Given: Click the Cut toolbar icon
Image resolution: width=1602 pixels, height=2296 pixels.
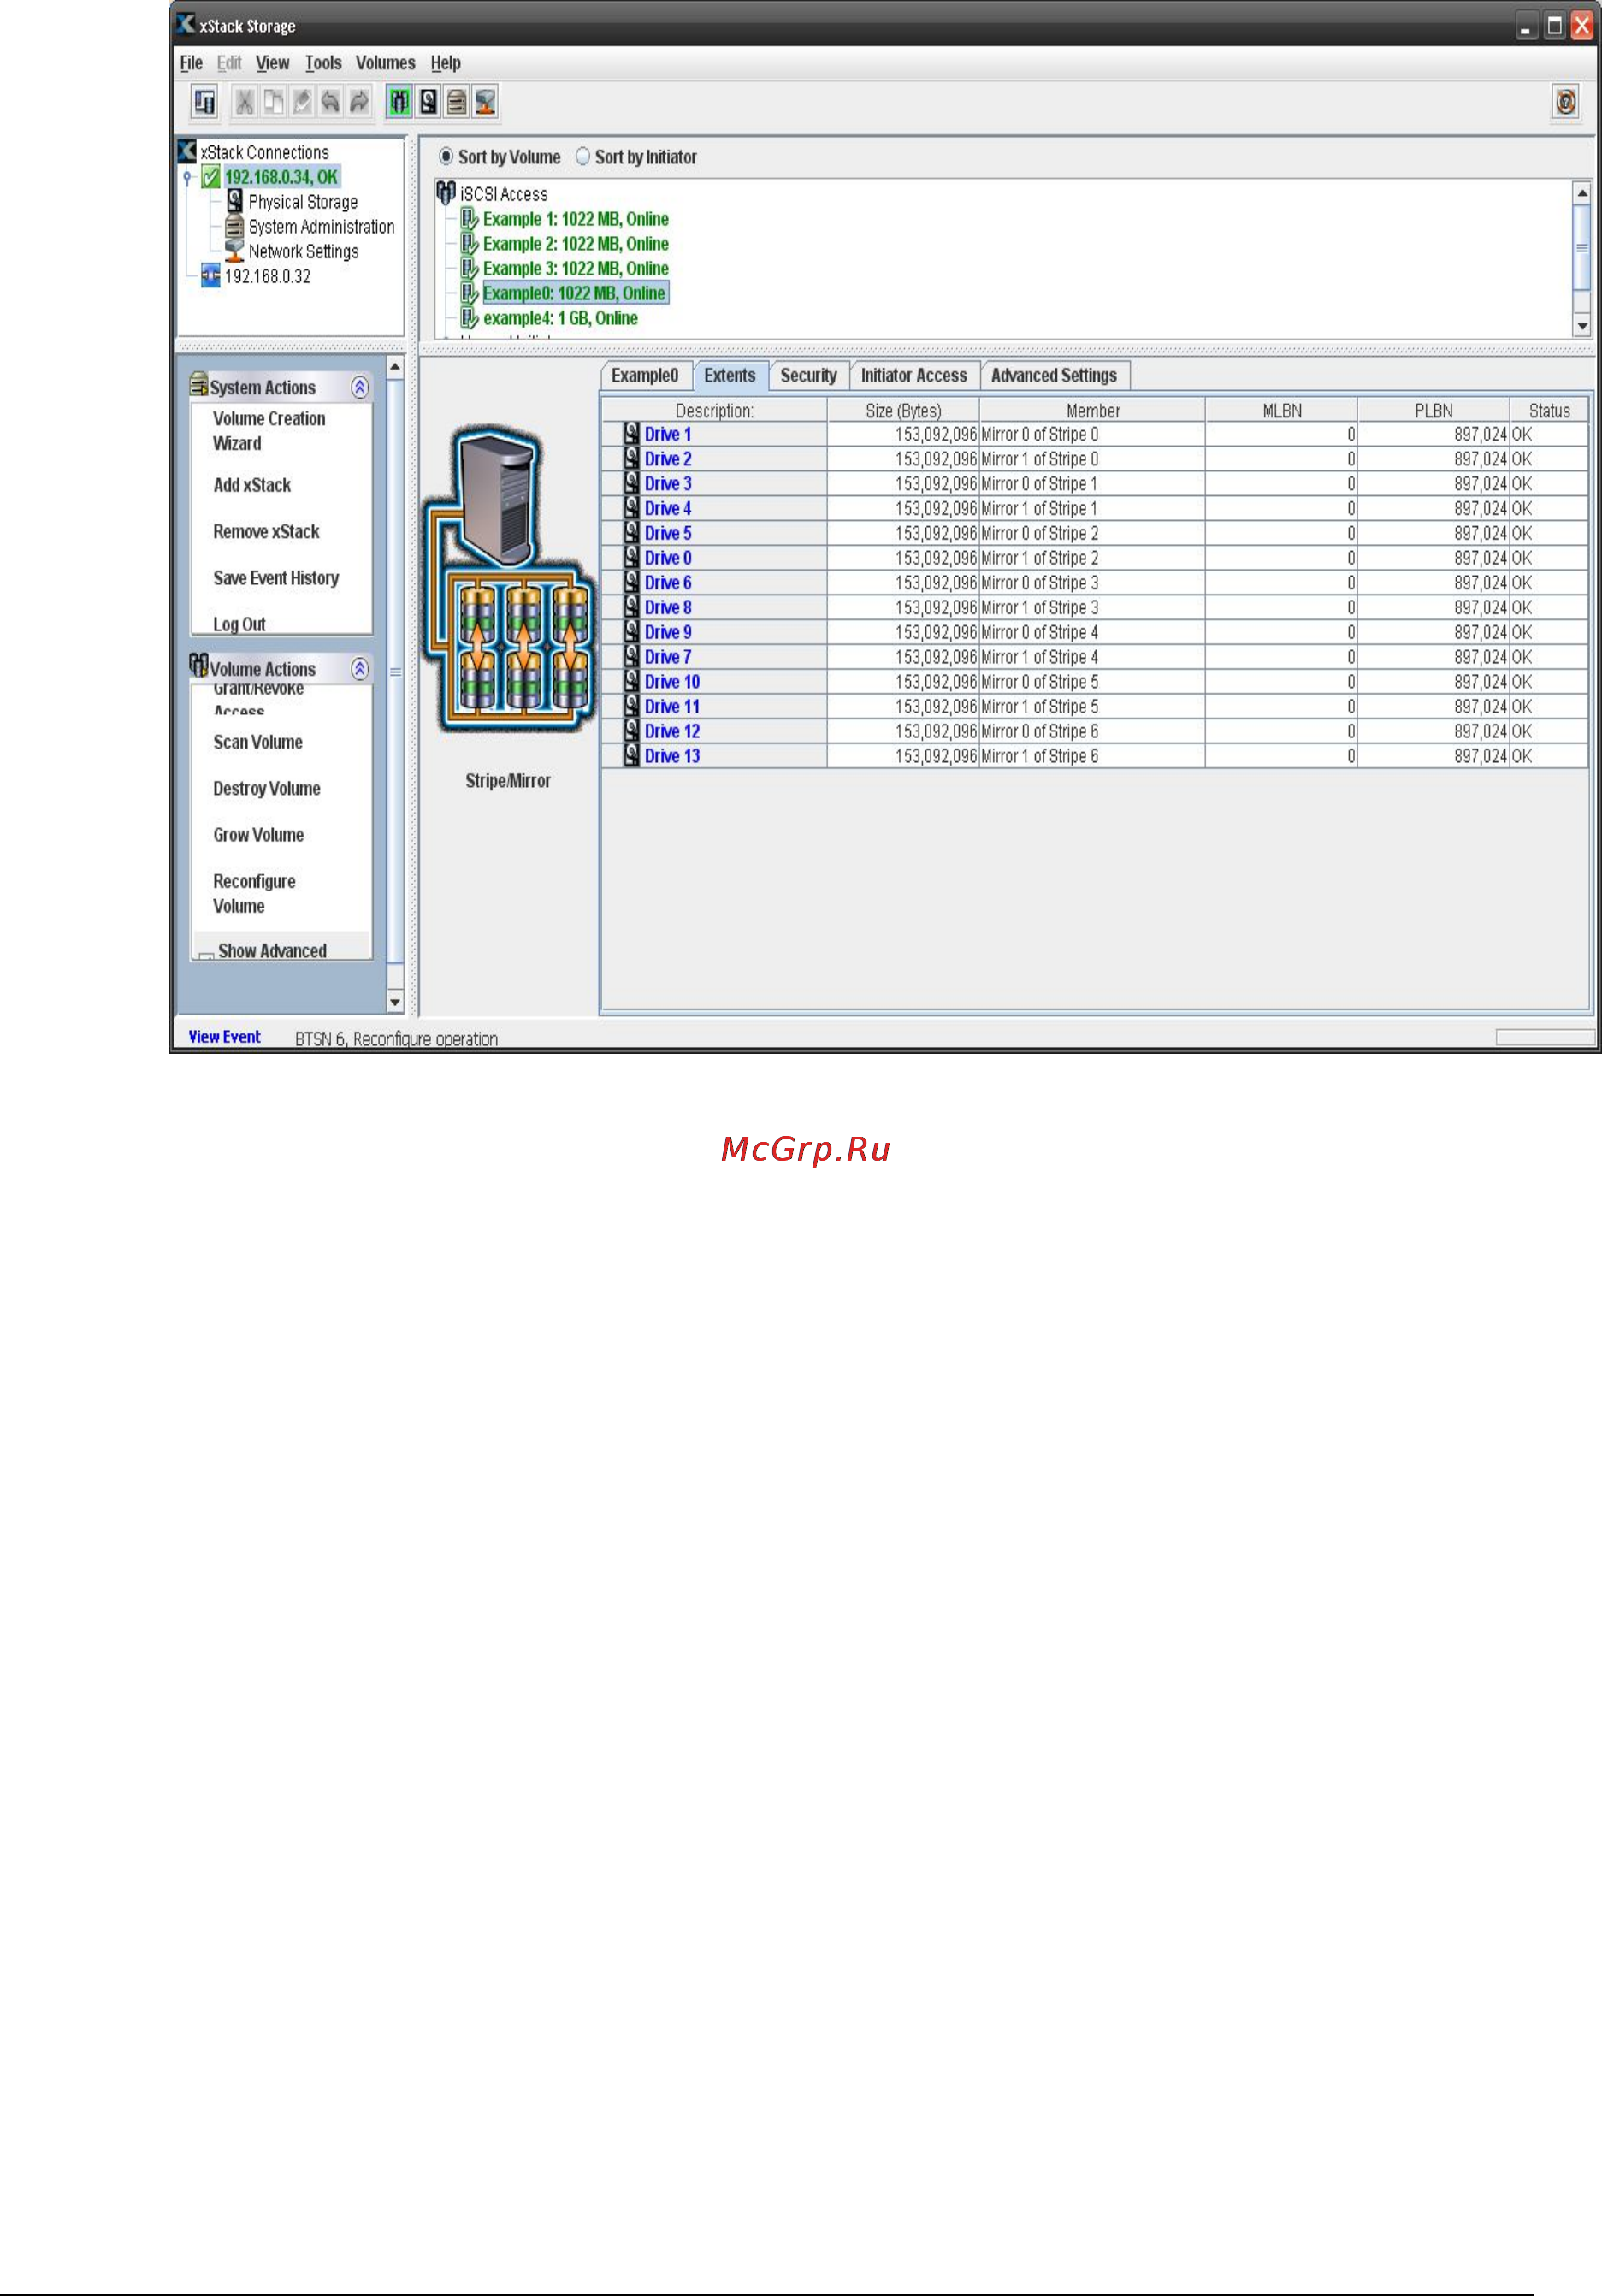Looking at the screenshot, I should pyautogui.click(x=244, y=102).
